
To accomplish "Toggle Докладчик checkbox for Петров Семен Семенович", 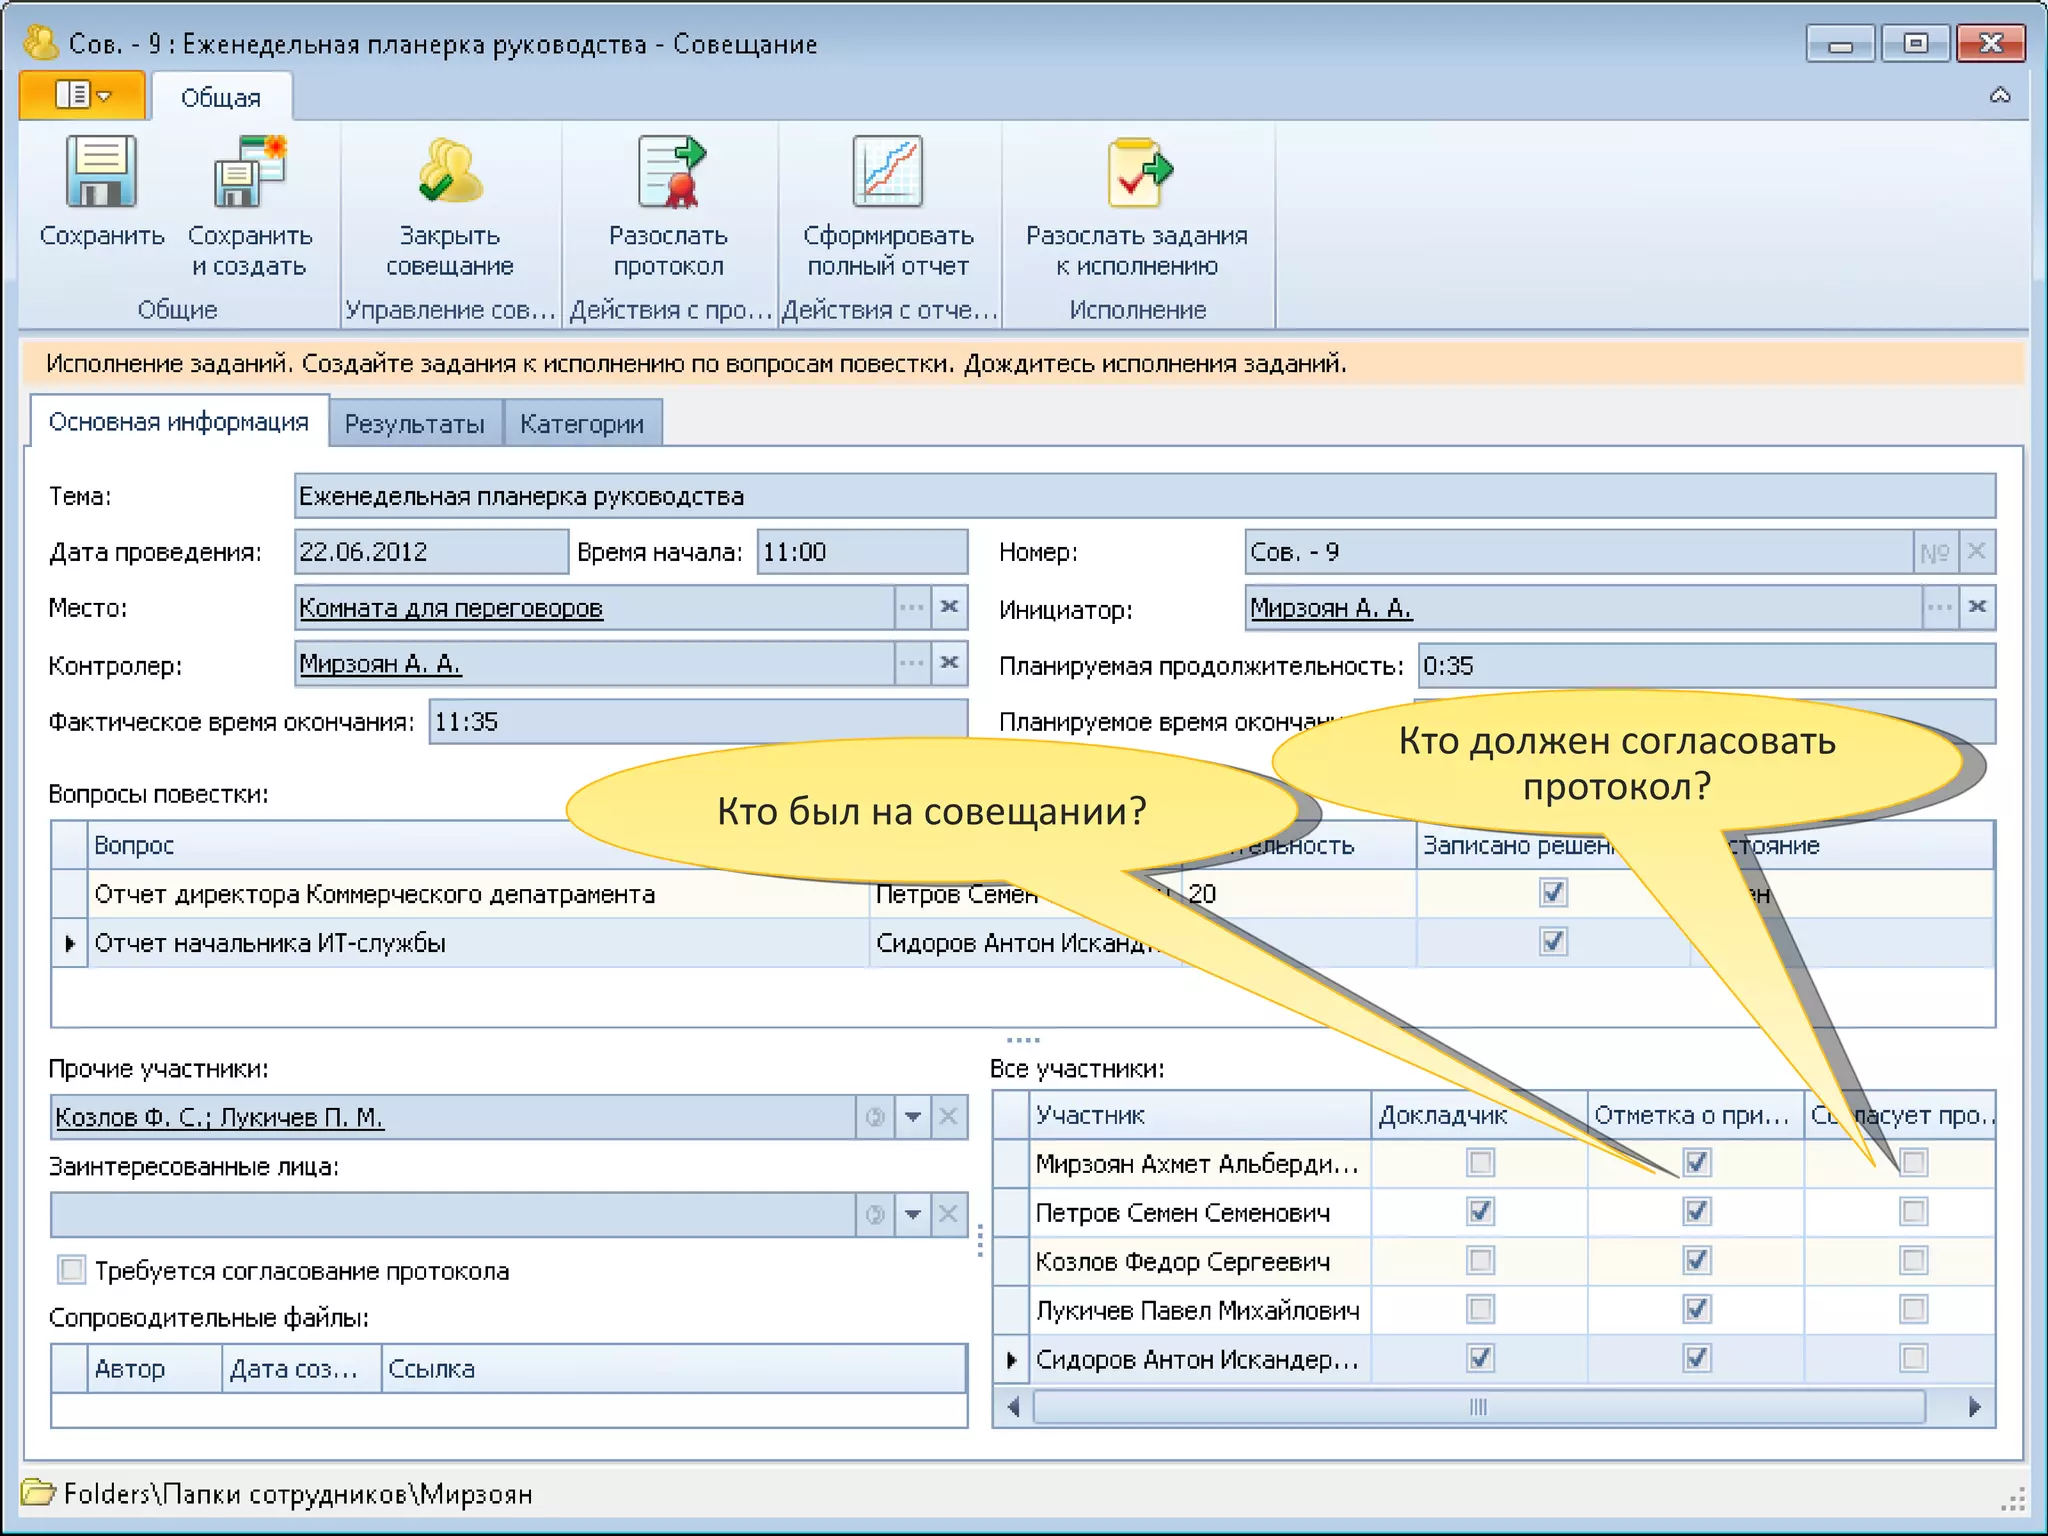I will 1480,1212.
